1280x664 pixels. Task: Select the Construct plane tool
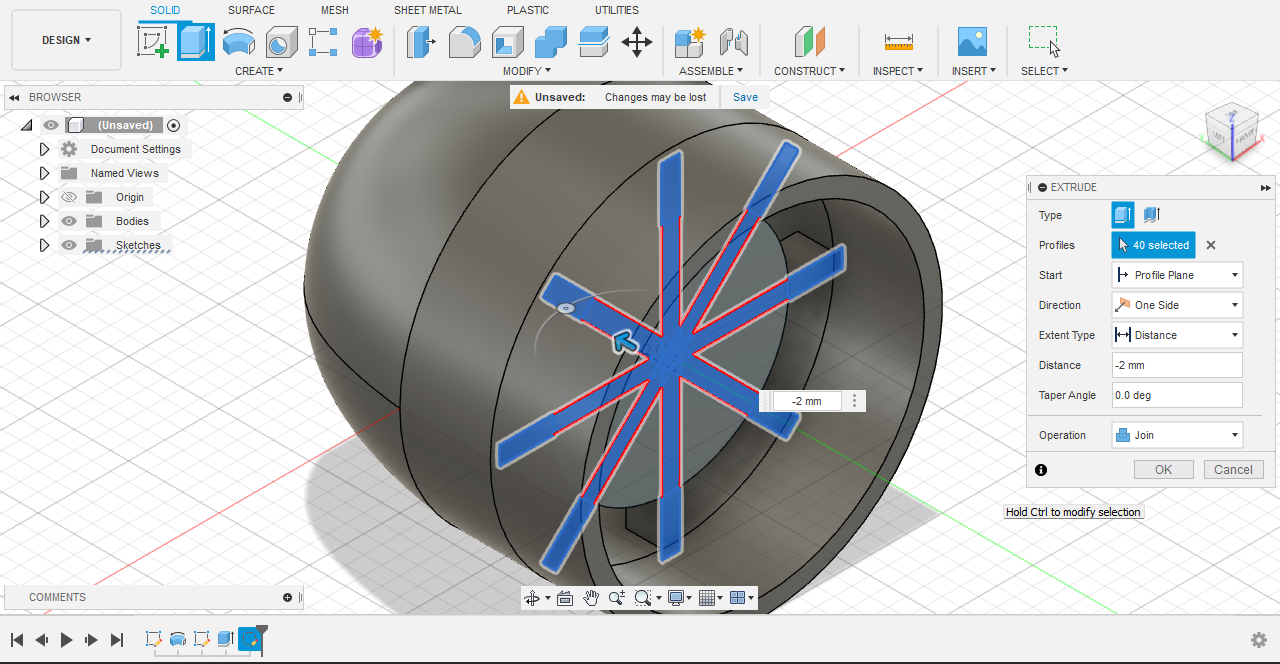coord(810,42)
